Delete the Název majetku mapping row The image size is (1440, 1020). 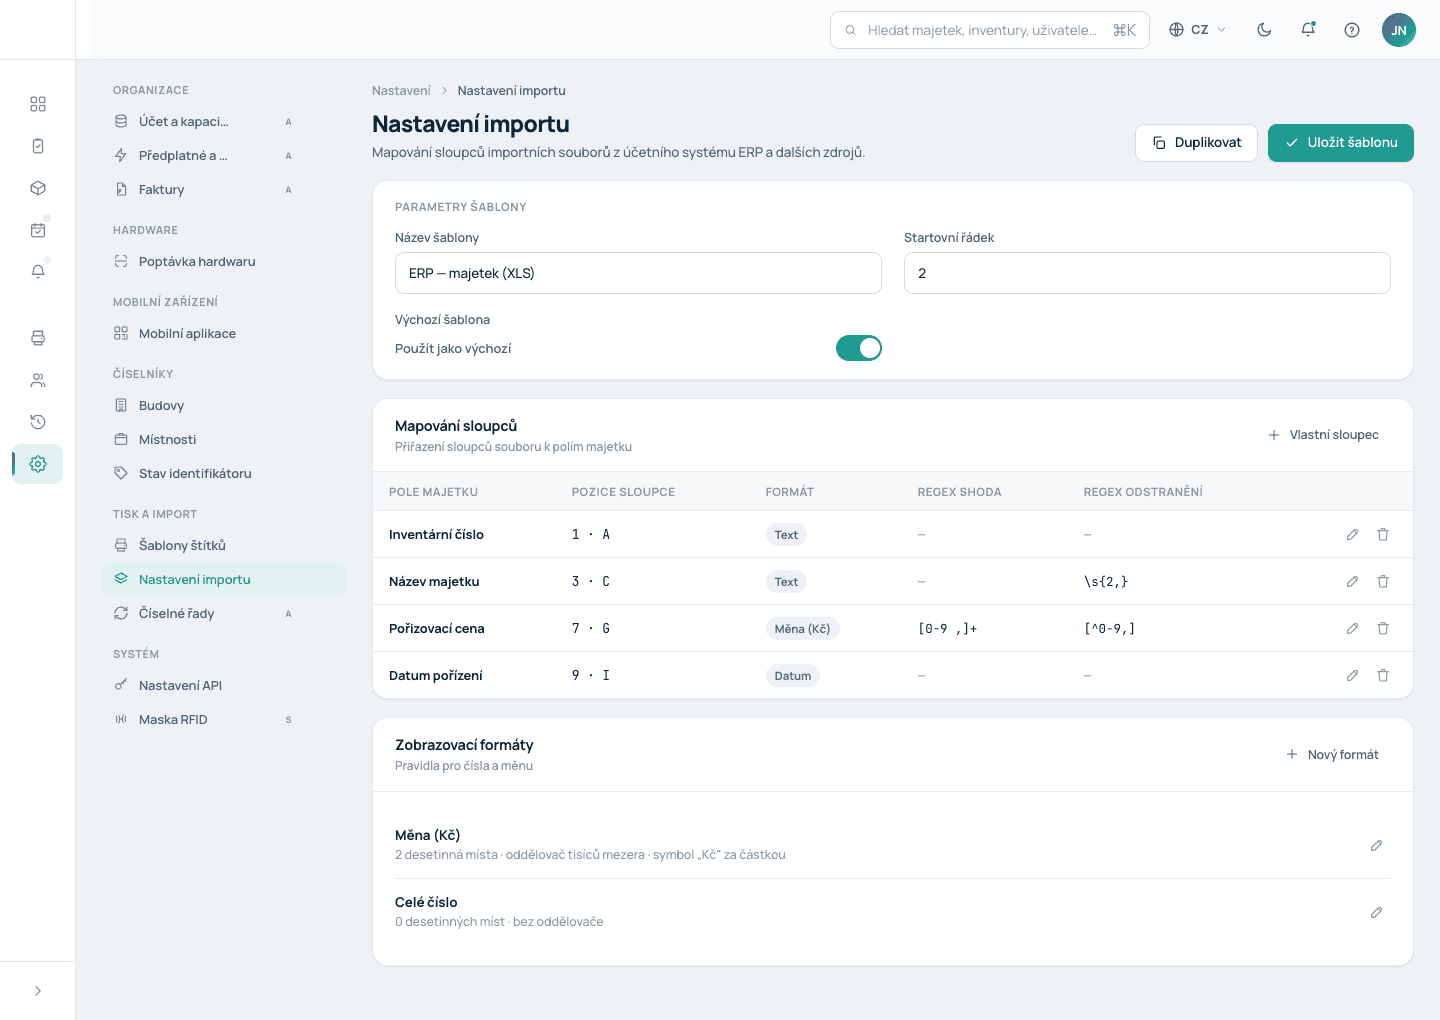[x=1383, y=582]
